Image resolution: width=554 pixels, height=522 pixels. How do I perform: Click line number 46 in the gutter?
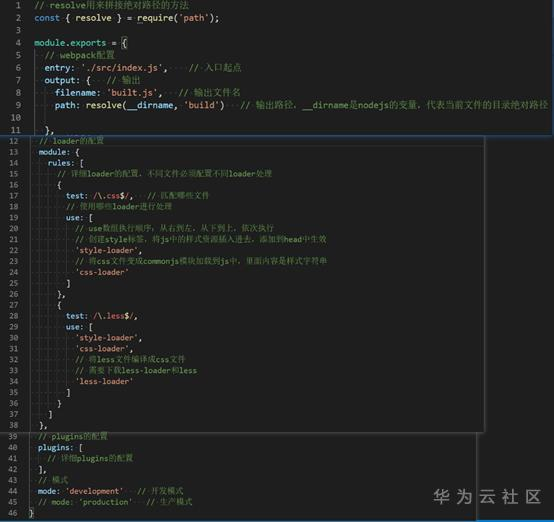[x=13, y=513]
